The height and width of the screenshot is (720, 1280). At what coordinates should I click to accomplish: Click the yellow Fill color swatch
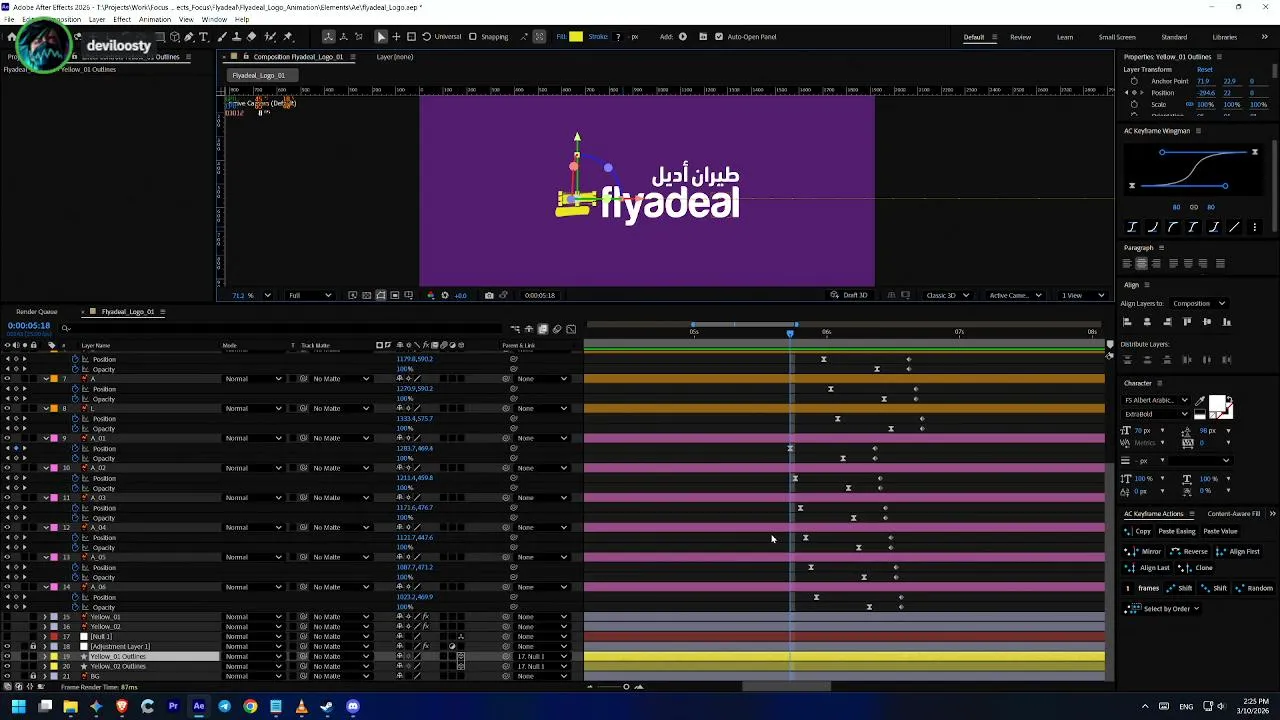[576, 37]
